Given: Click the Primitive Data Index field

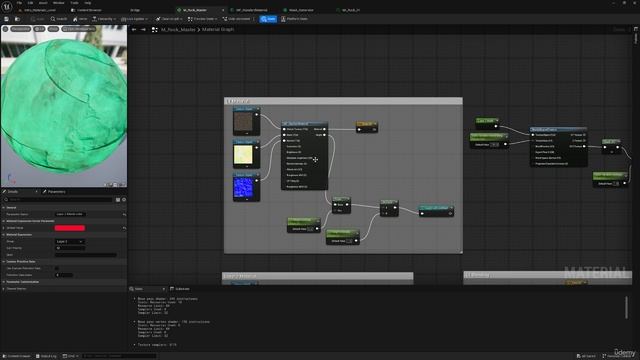Looking at the screenshot, I should point(64,275).
